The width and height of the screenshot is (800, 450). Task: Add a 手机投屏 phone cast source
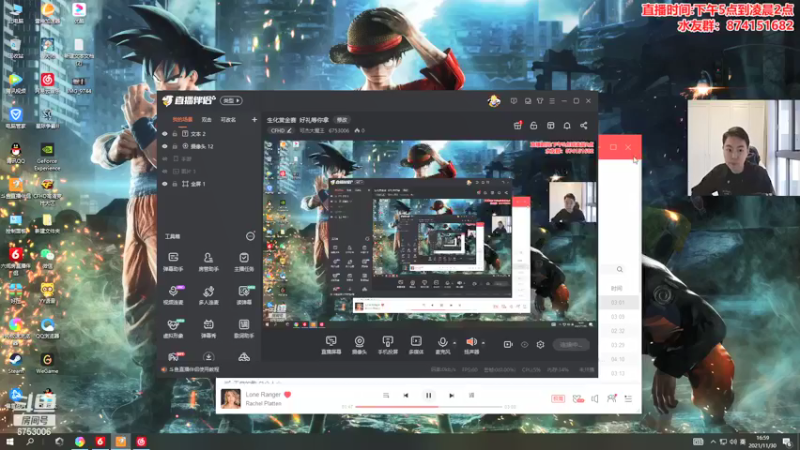(x=388, y=345)
